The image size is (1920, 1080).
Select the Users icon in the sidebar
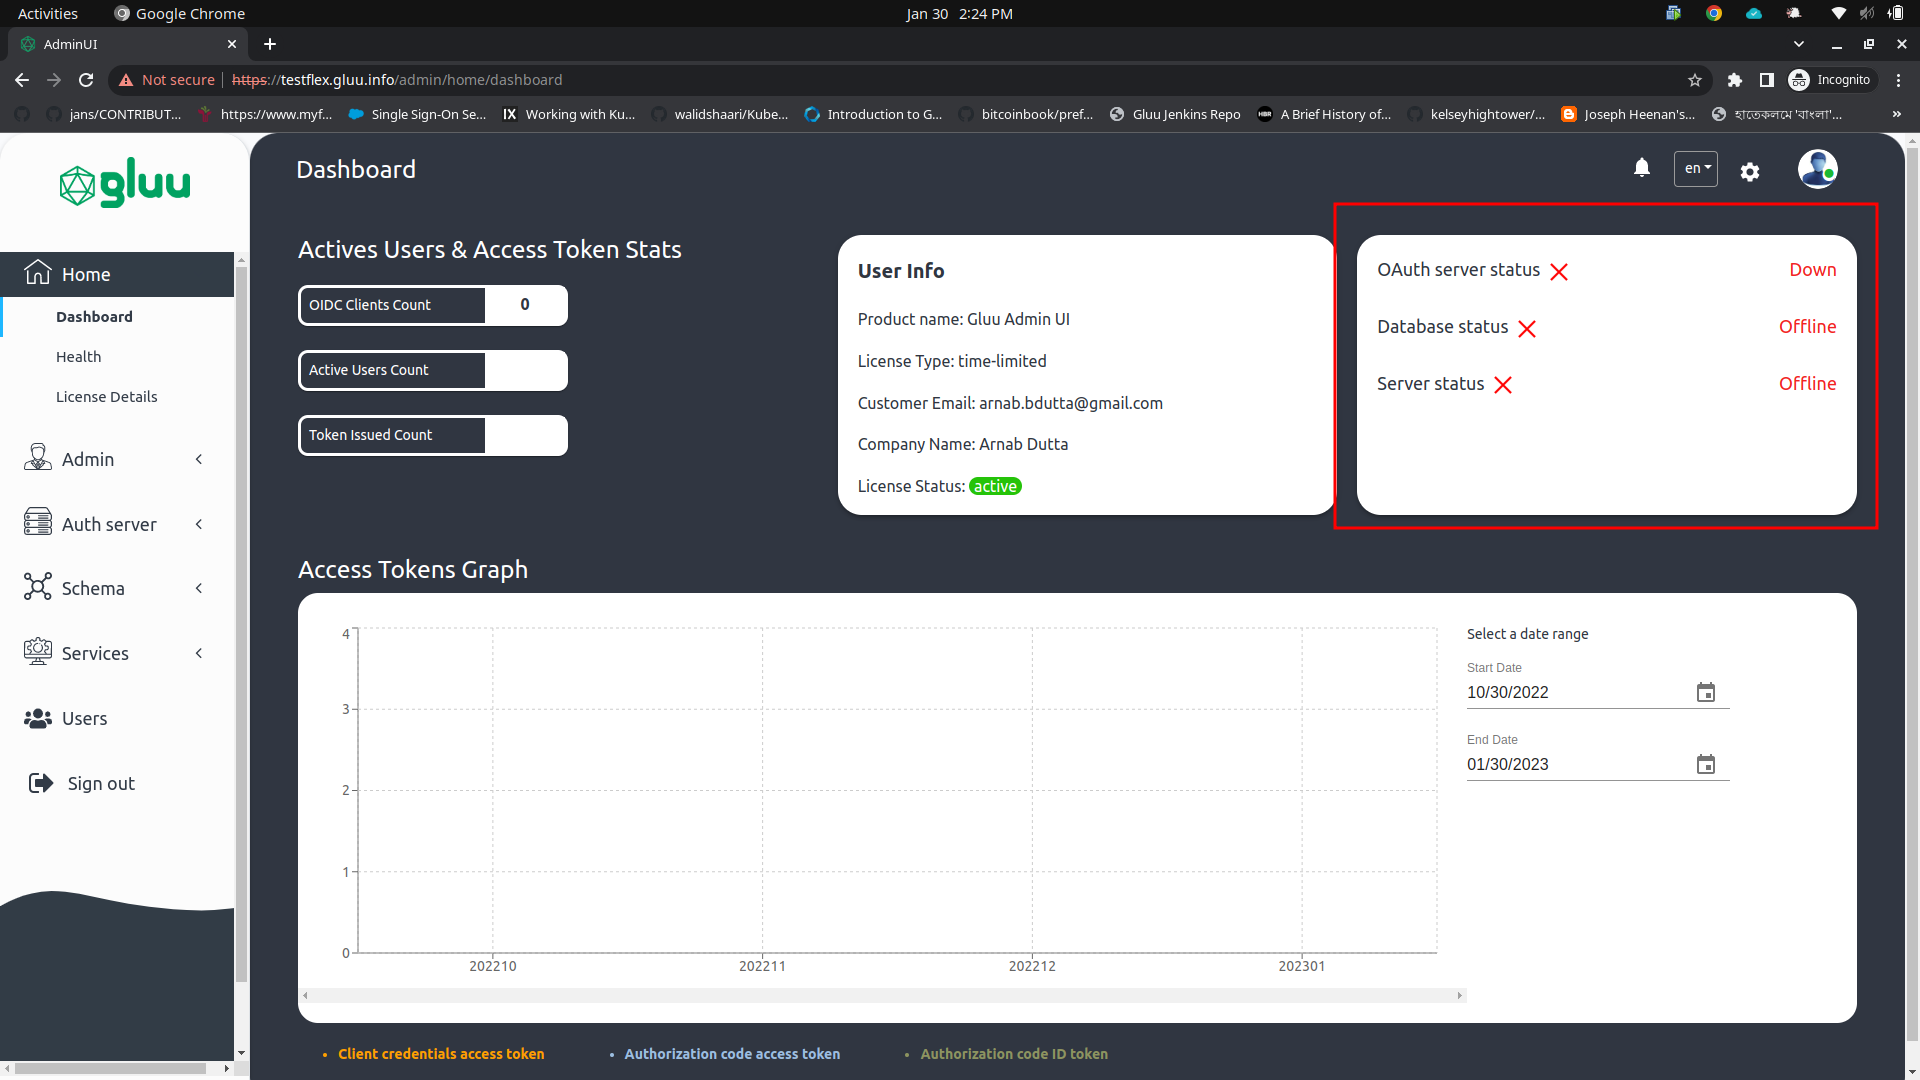click(37, 718)
